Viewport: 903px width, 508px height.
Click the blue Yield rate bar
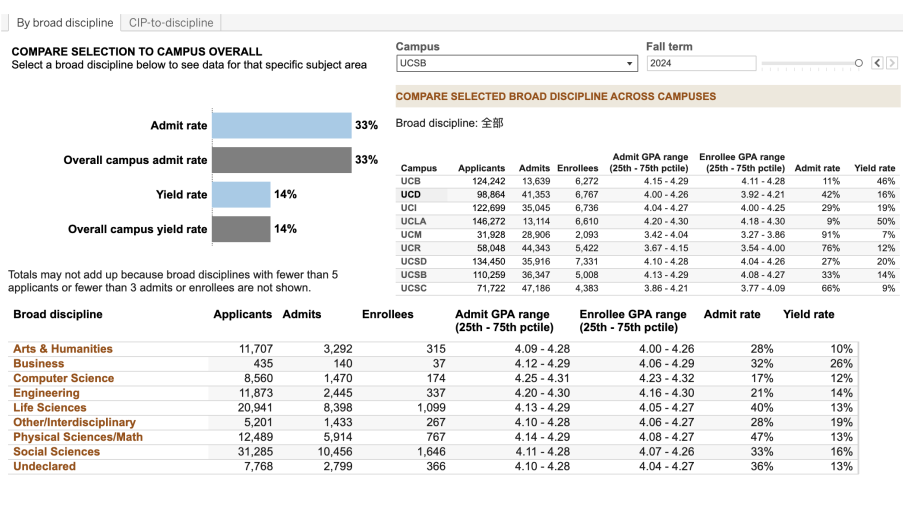click(x=242, y=194)
